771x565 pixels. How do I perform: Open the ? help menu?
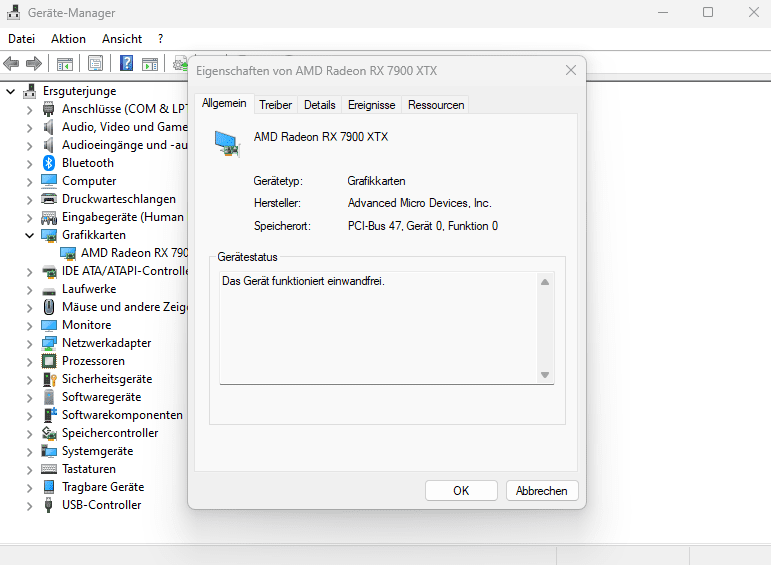click(160, 39)
